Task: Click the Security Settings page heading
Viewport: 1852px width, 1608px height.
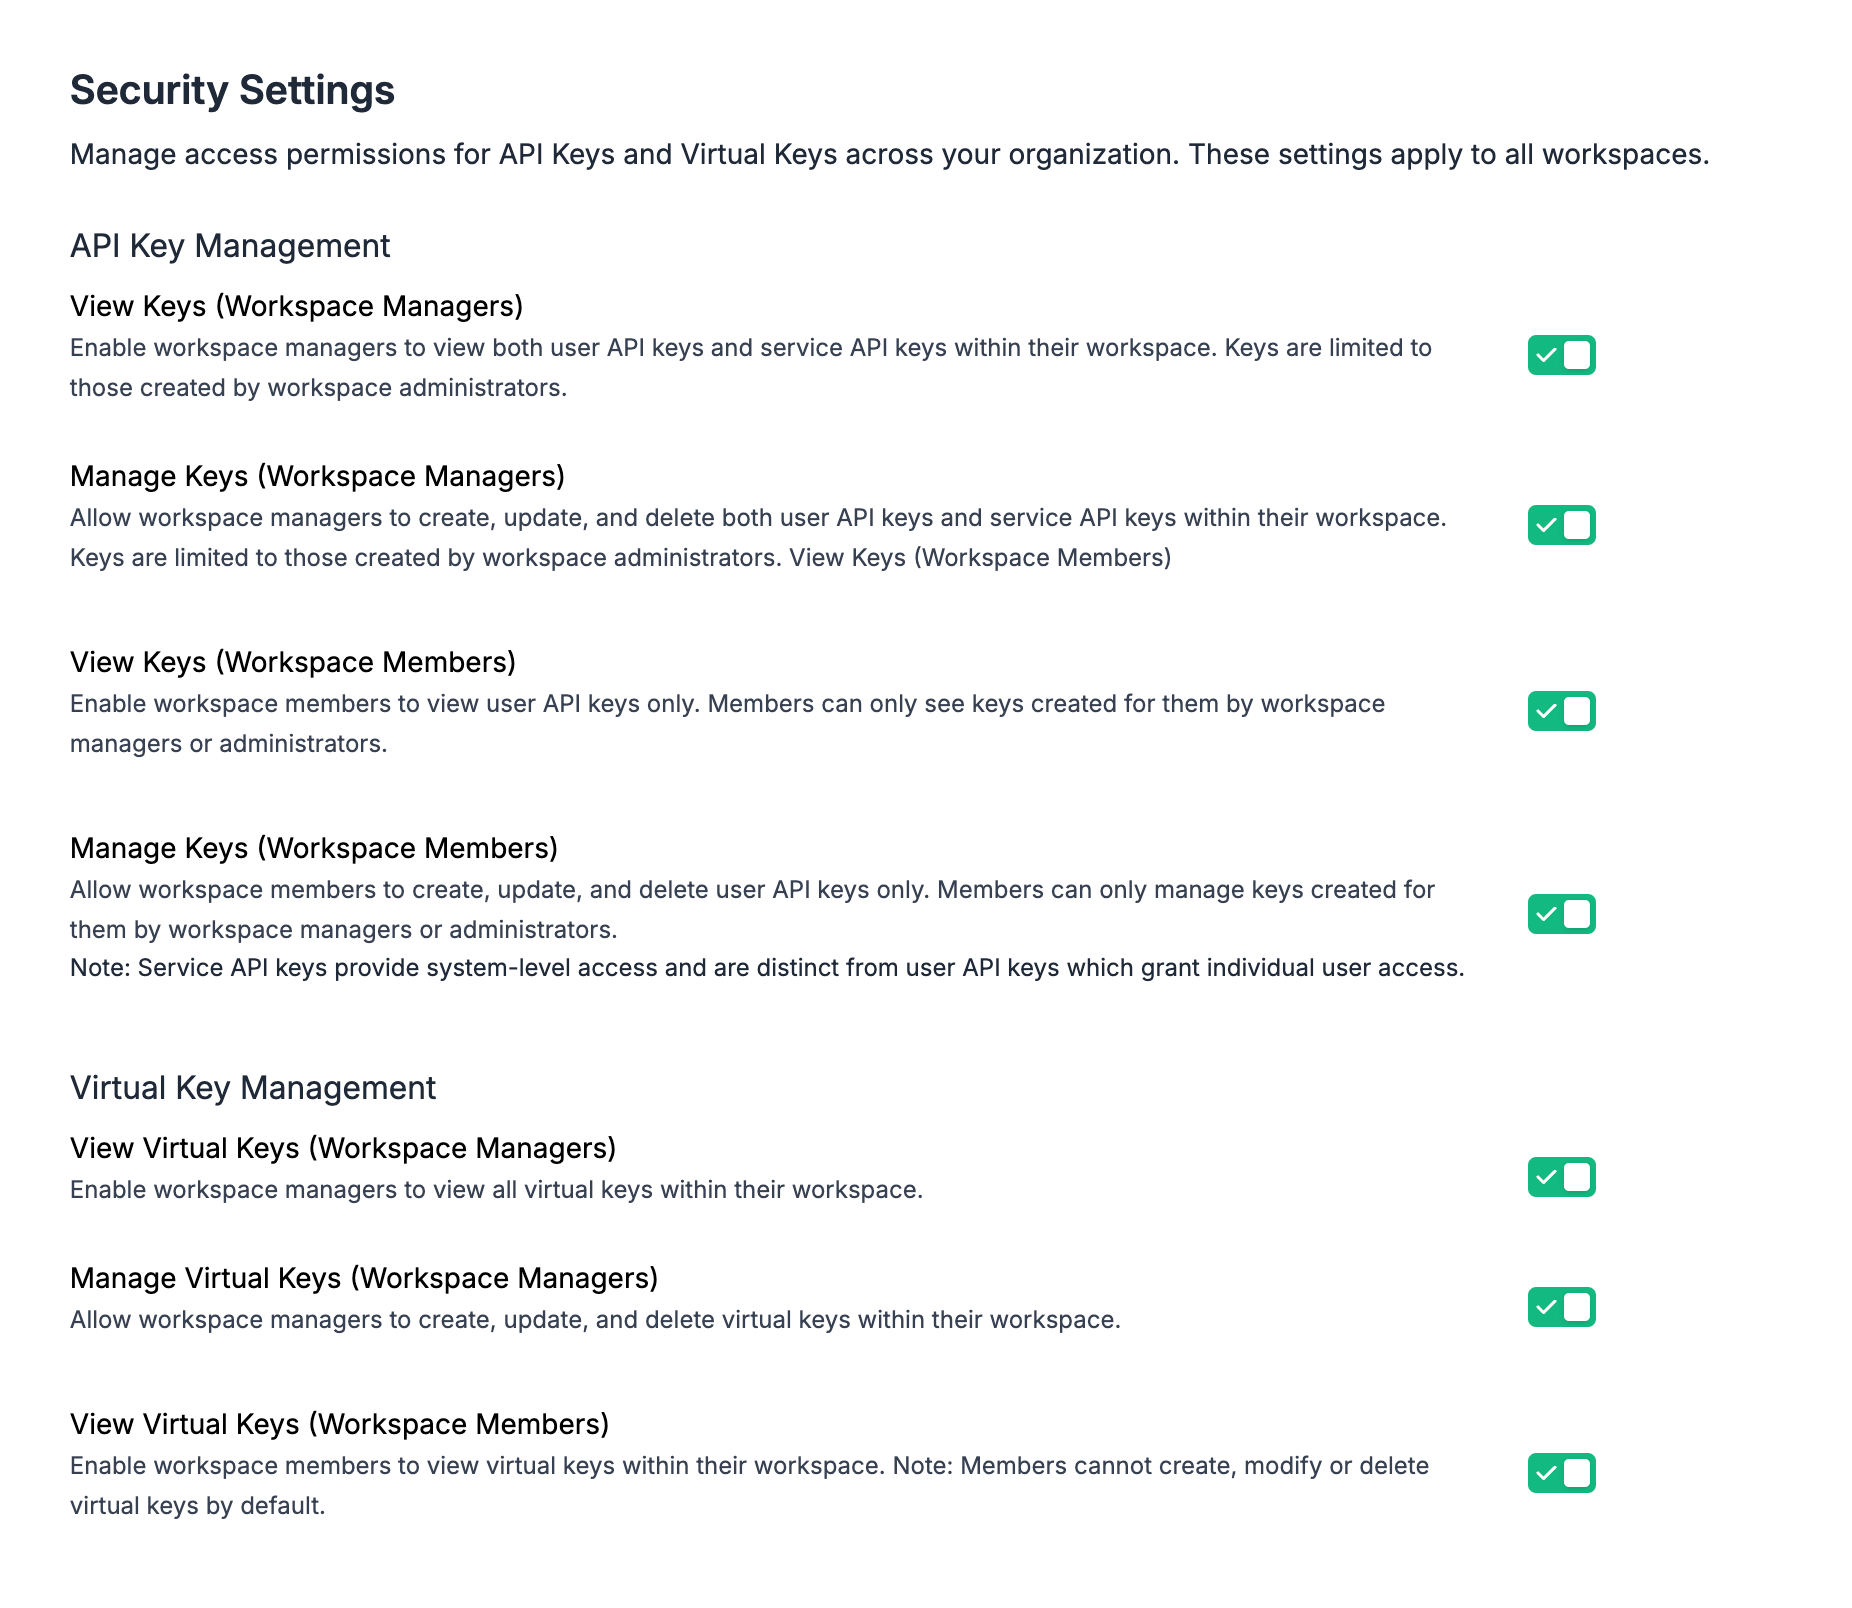Action: 232,90
